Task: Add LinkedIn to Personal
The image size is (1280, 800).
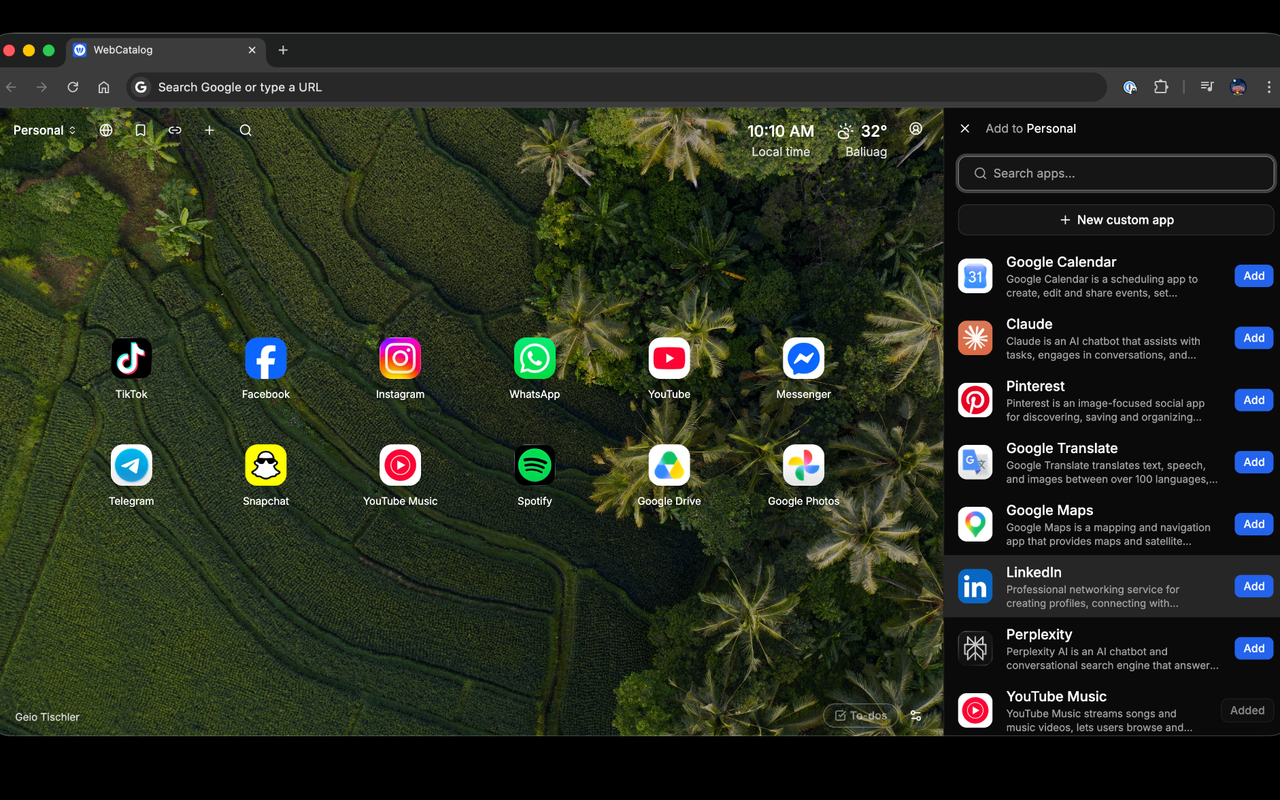Action: 1254,586
